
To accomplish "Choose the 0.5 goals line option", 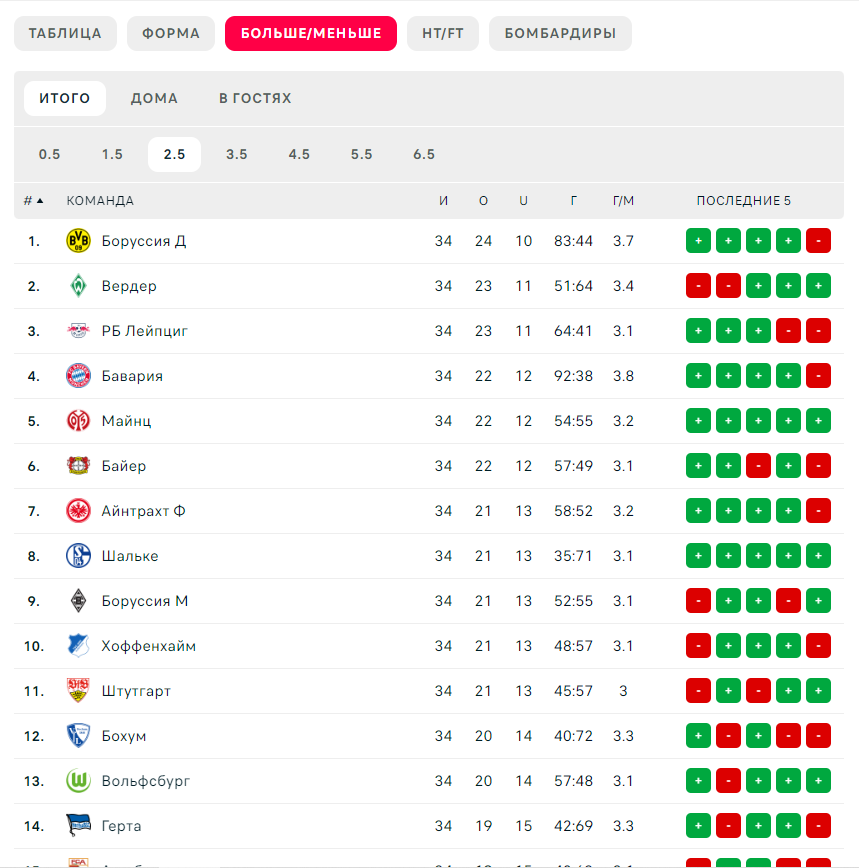I will pos(49,154).
